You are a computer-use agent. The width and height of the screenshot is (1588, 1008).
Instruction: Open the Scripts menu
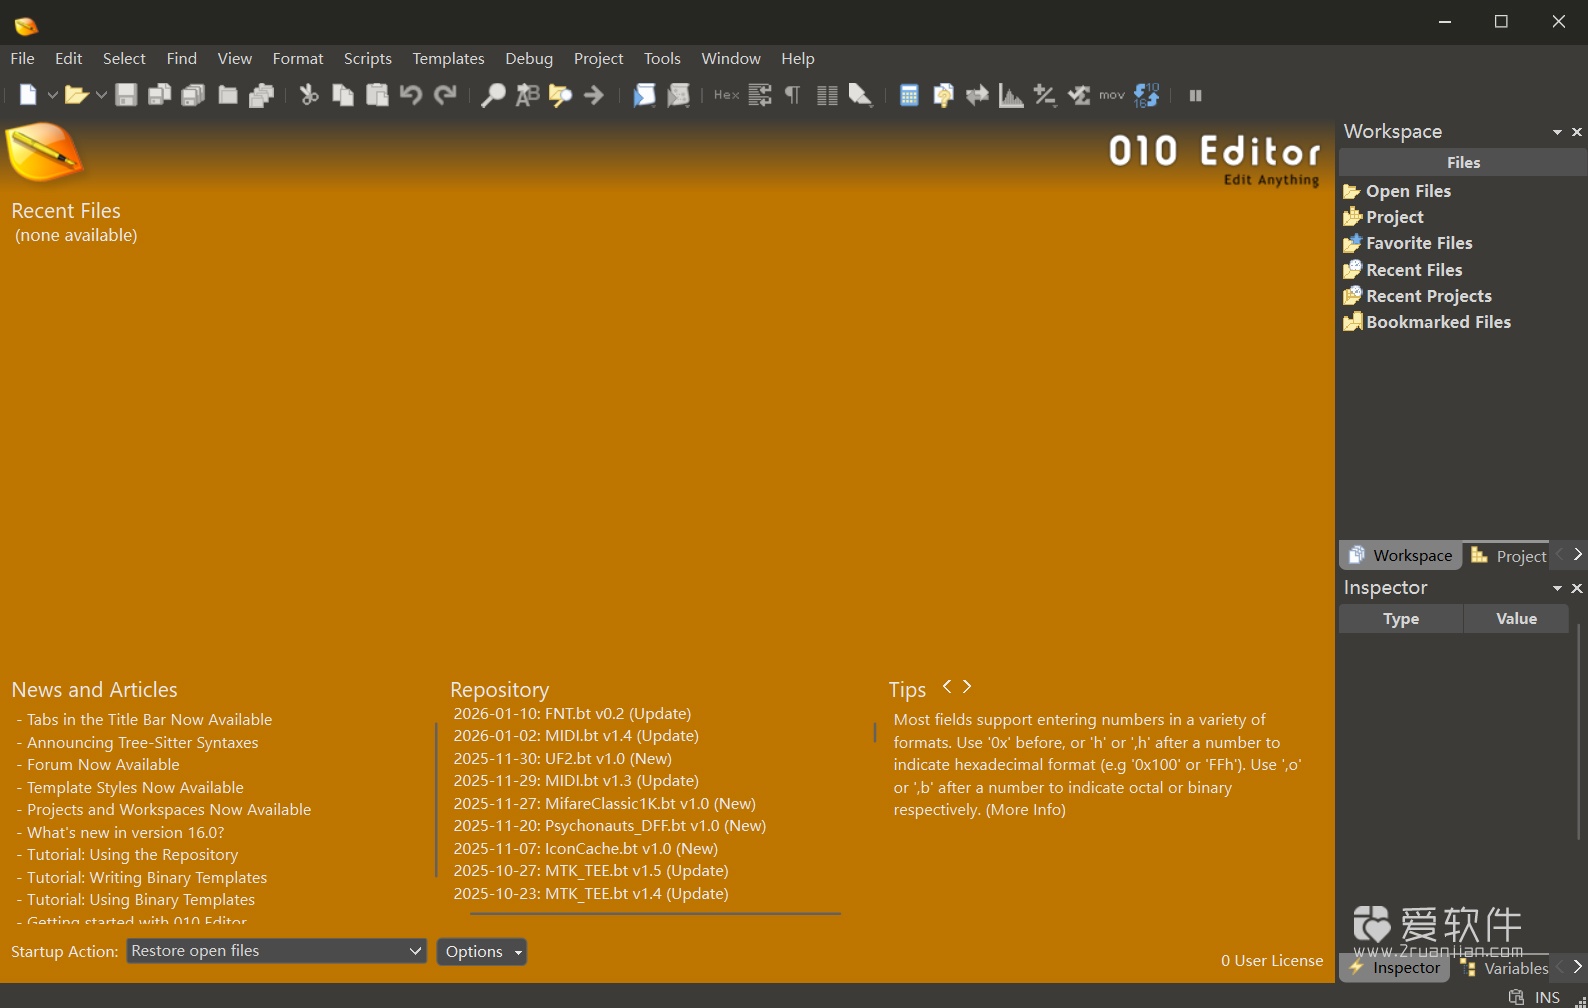click(x=368, y=58)
